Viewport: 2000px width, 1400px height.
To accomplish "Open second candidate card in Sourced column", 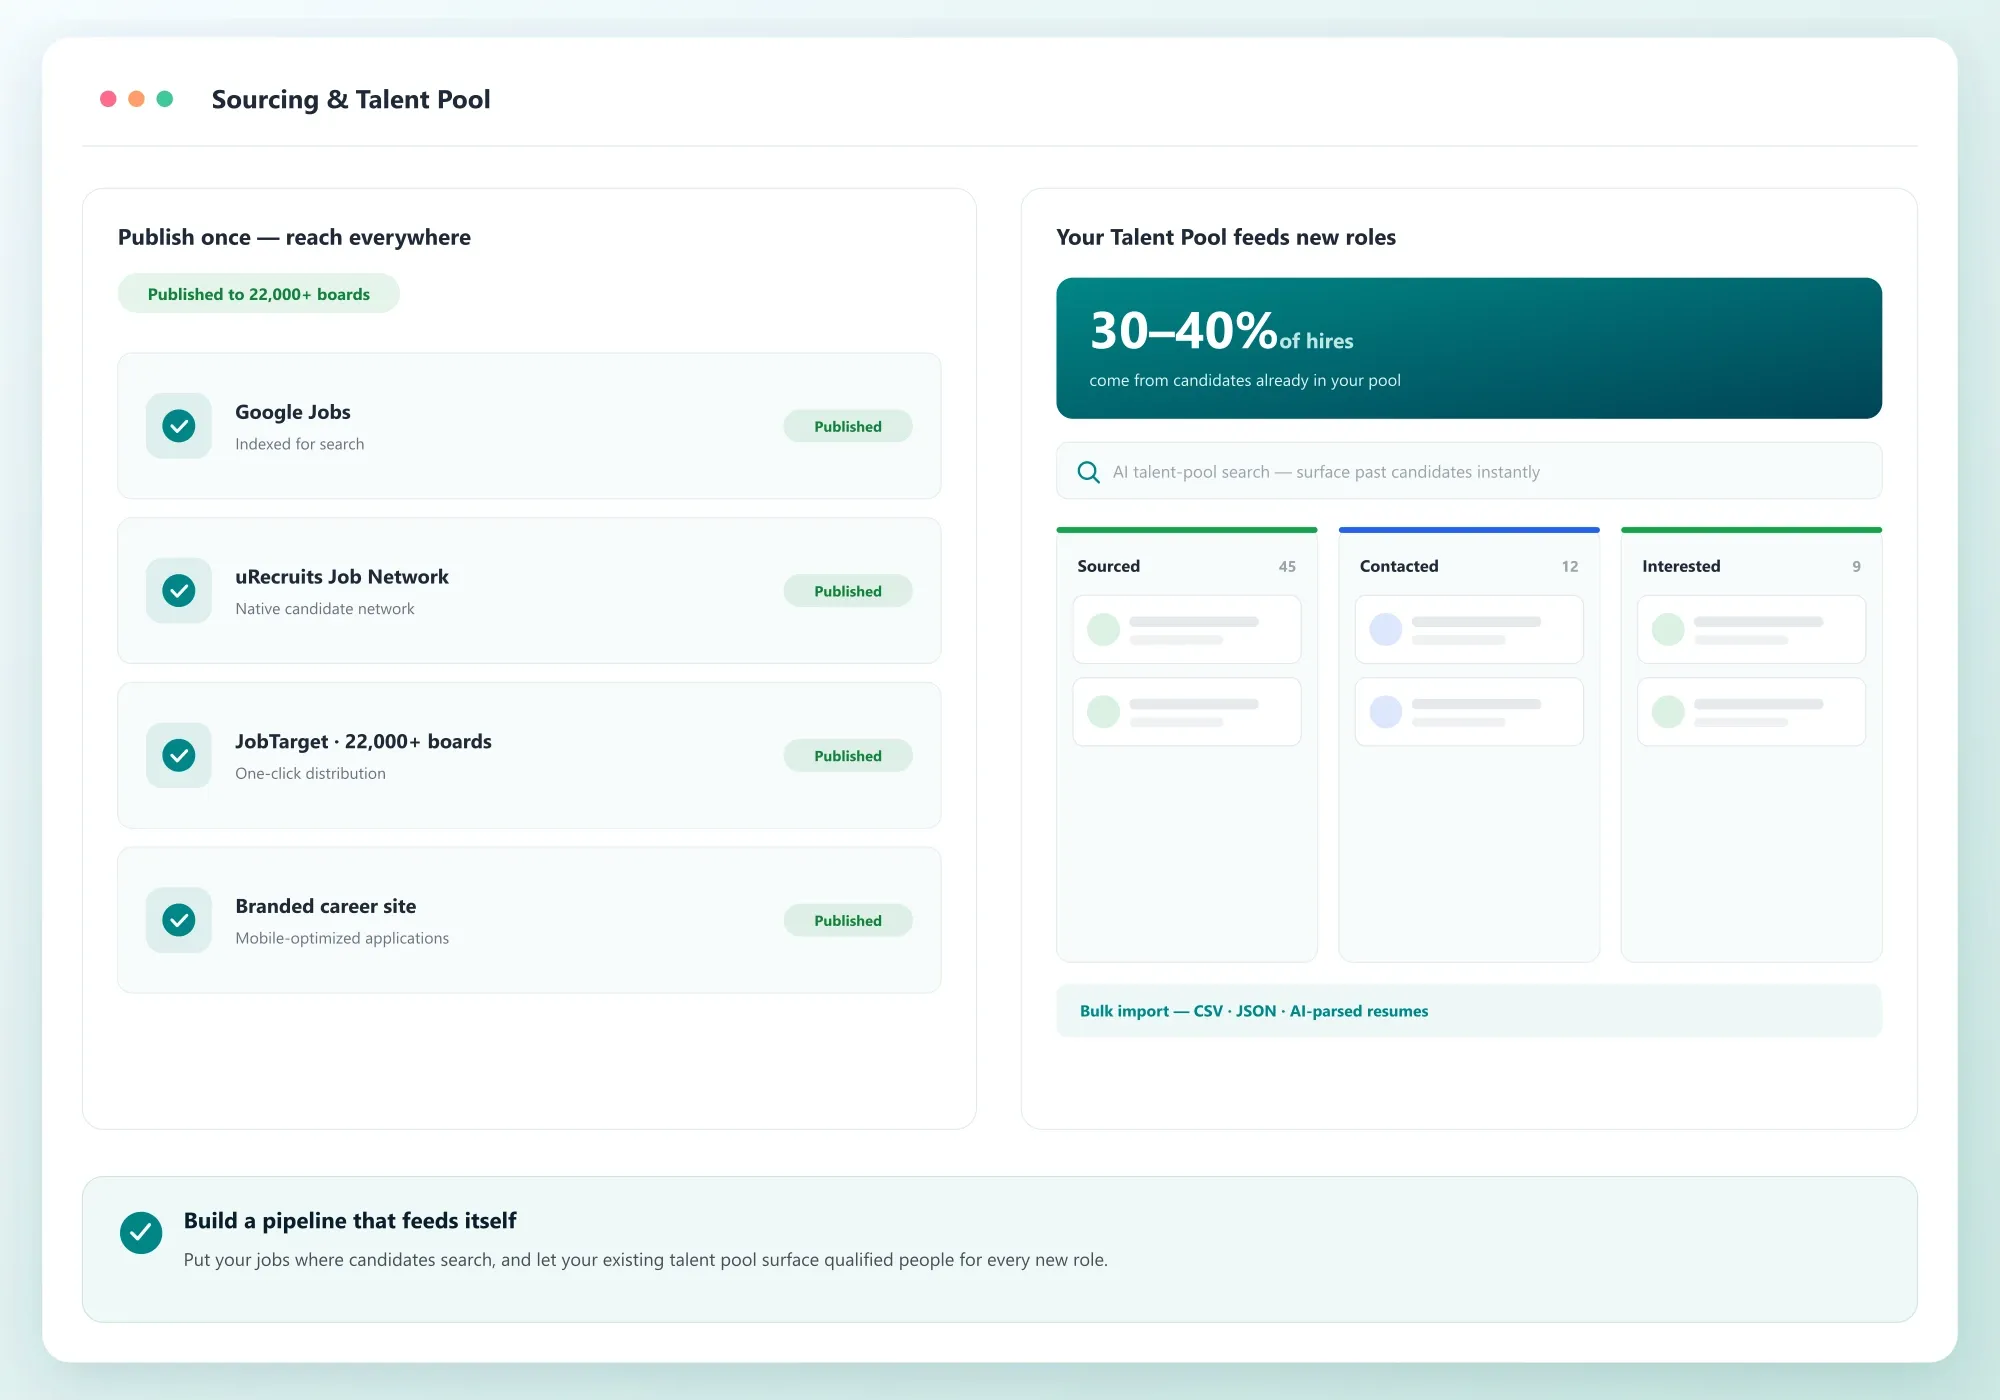I will (x=1187, y=712).
